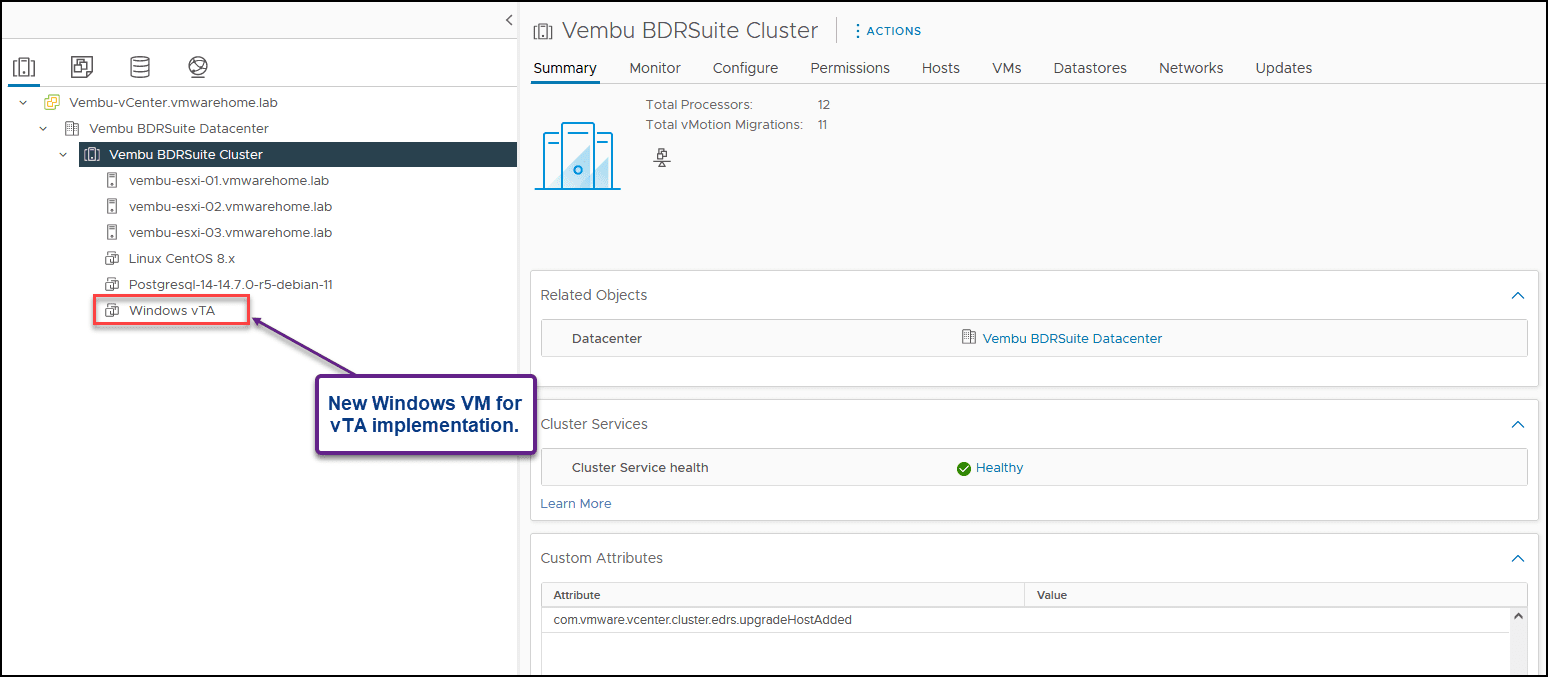Click host icon of vembu-esxi-03

point(112,232)
